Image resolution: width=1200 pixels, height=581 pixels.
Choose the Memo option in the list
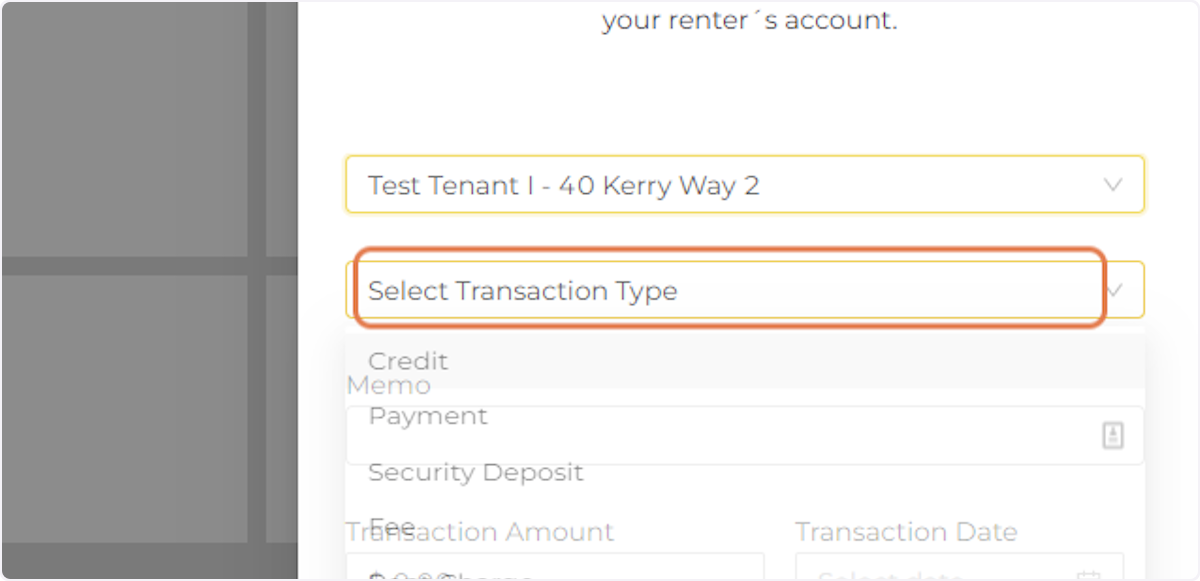pos(389,384)
